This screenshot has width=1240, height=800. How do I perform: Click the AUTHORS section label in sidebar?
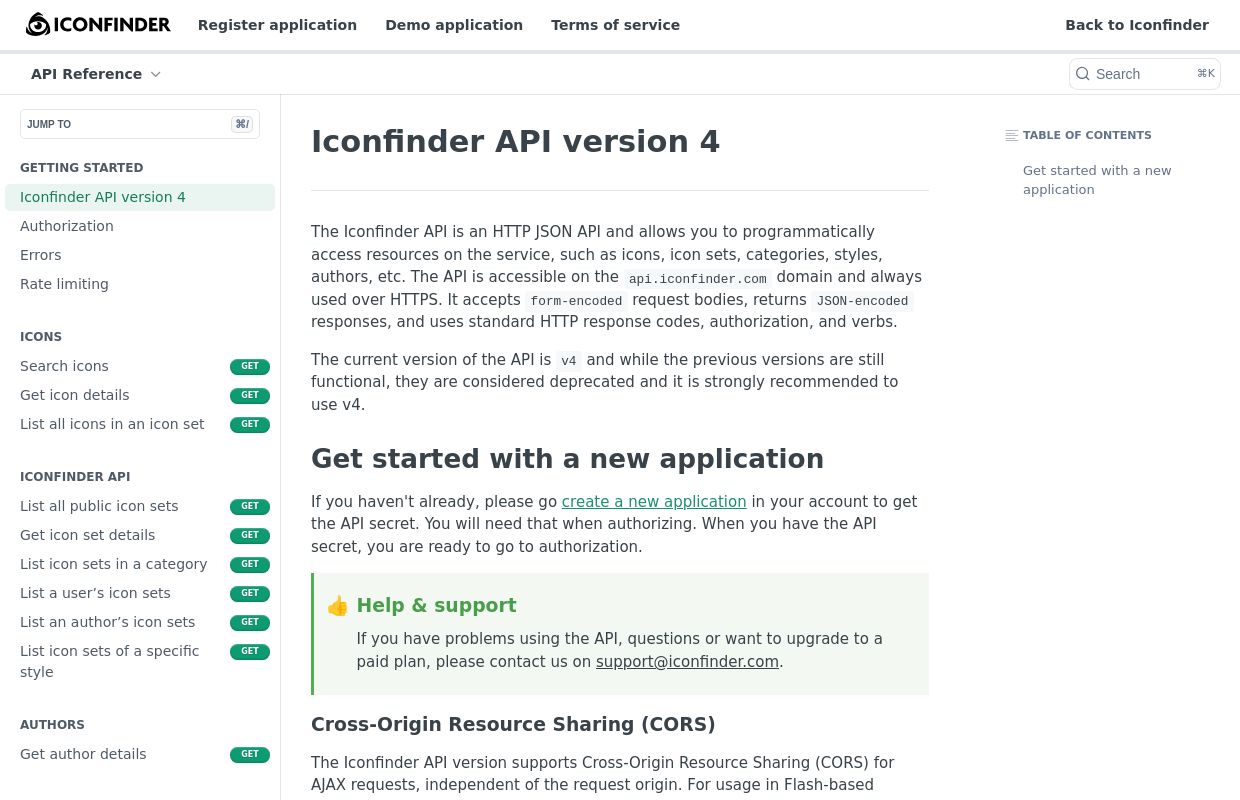[x=52, y=725]
